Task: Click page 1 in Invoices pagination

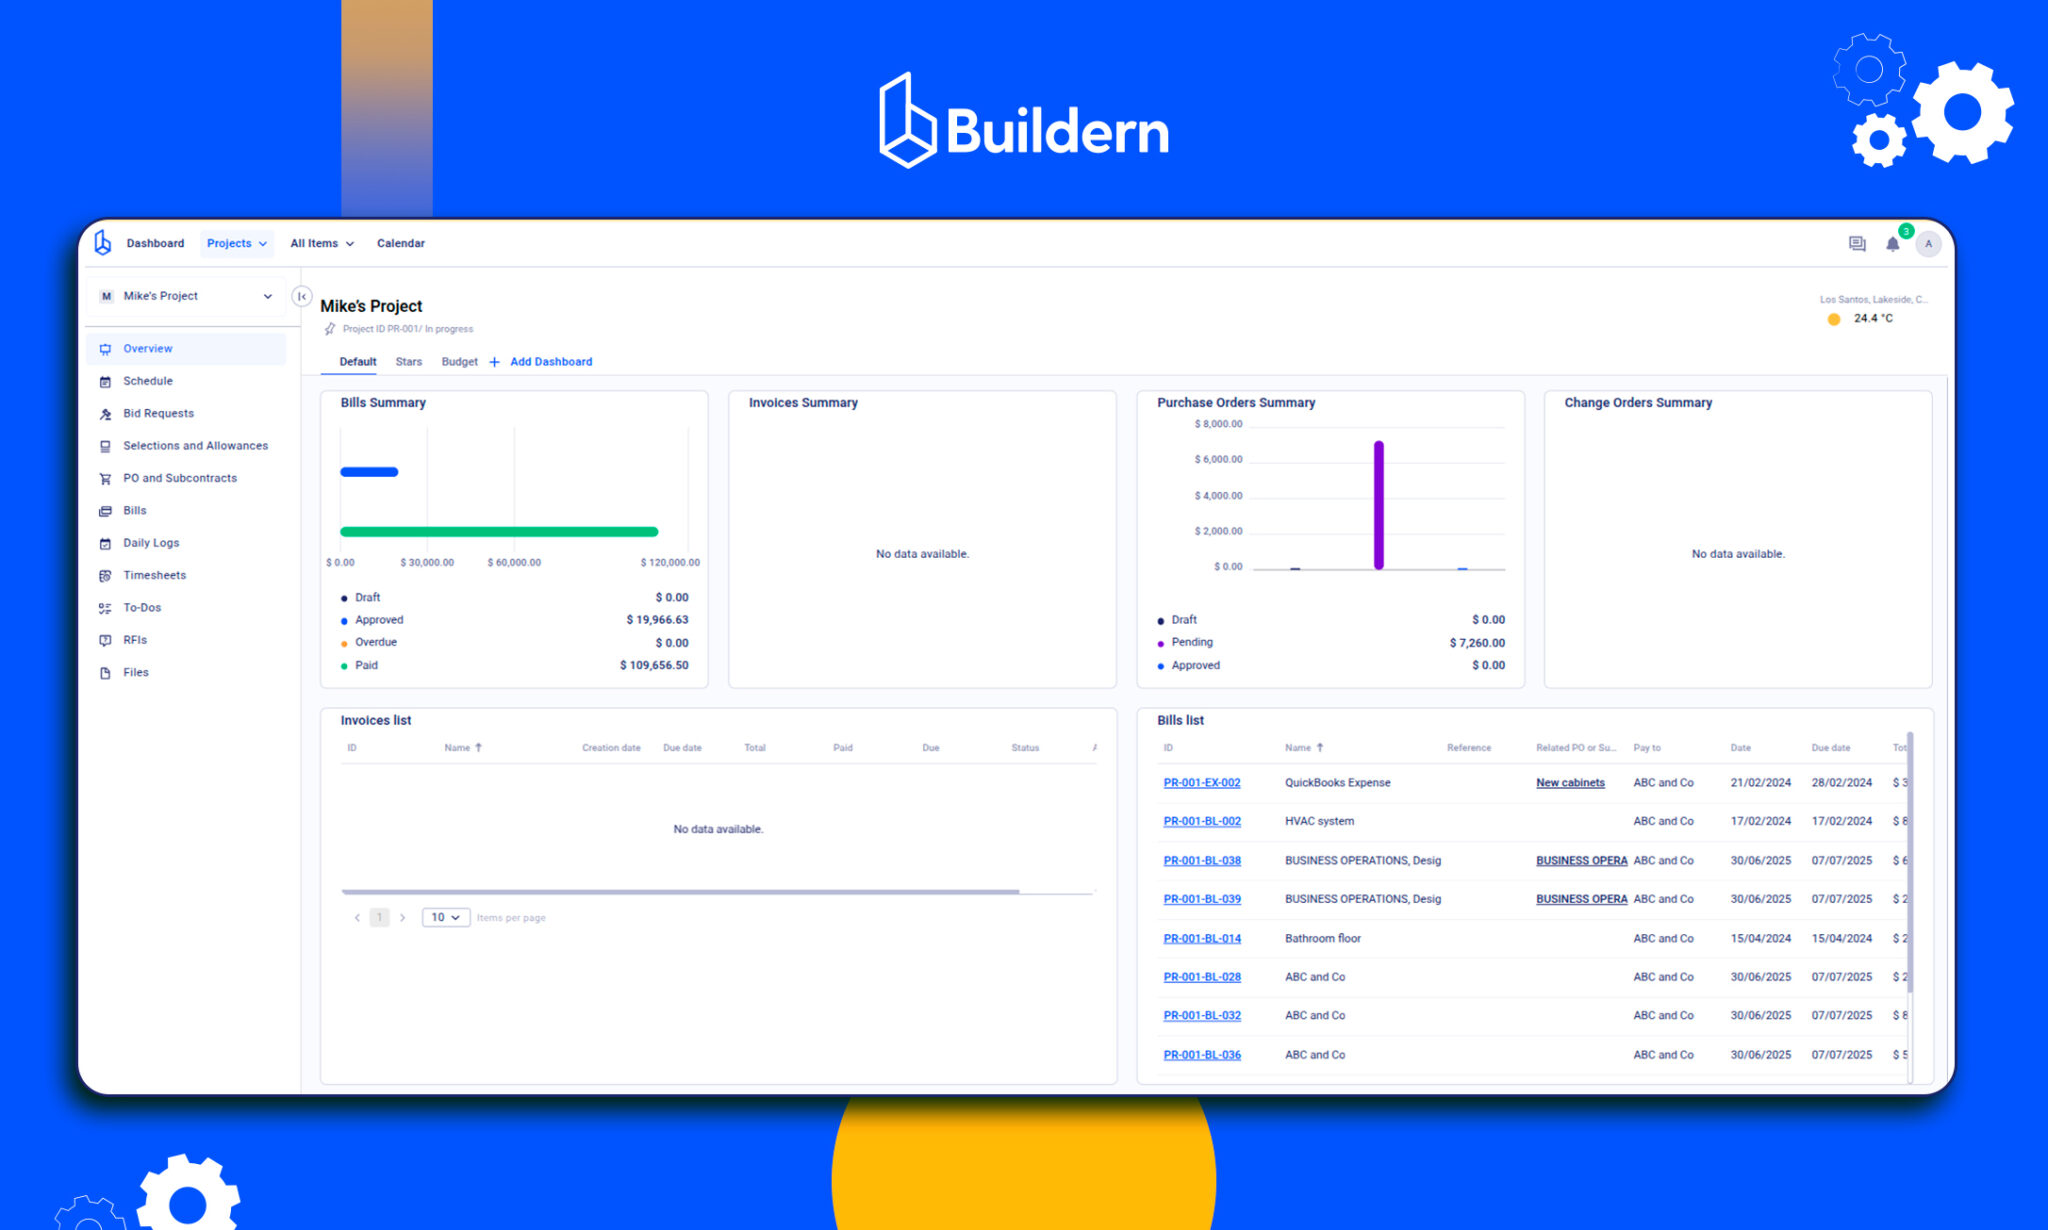Action: (379, 917)
